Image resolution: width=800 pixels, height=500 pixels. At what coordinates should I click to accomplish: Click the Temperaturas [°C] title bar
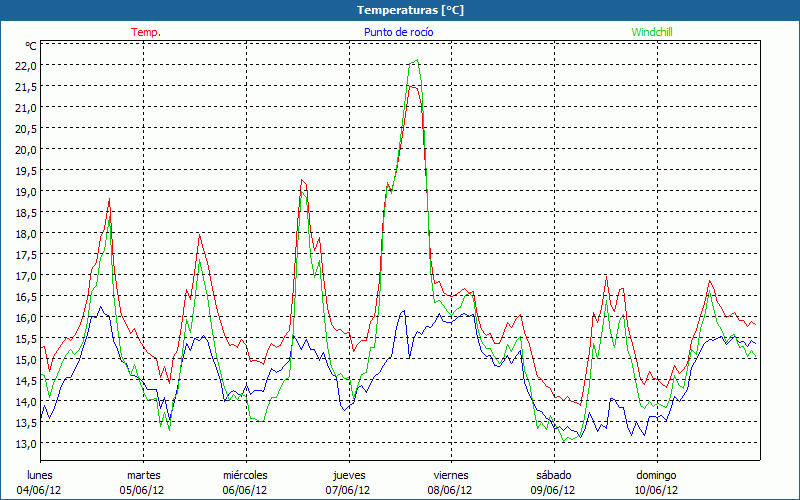click(x=400, y=10)
